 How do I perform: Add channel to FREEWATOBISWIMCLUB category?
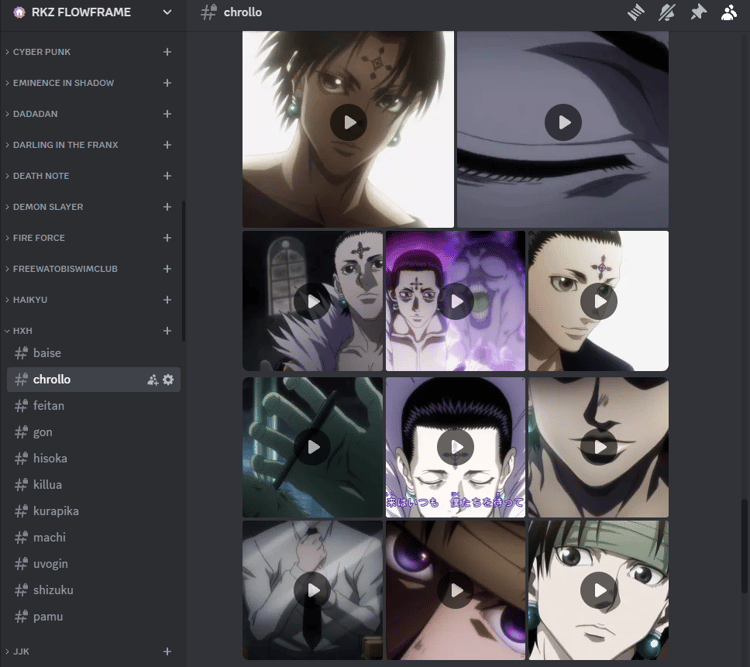(167, 269)
